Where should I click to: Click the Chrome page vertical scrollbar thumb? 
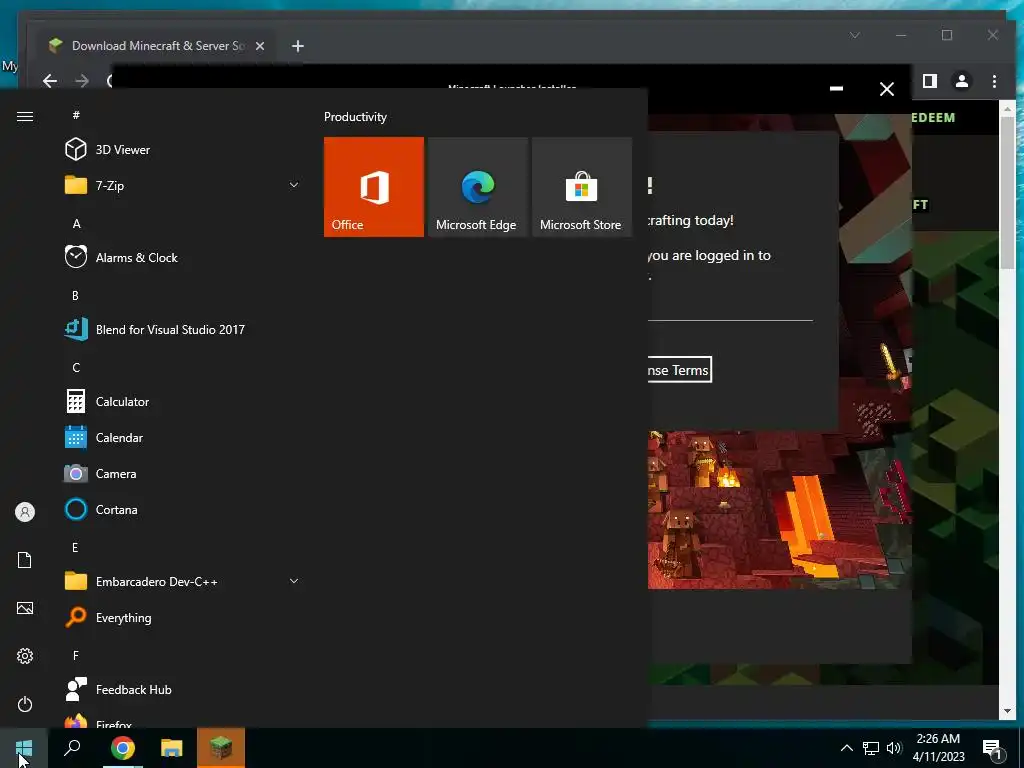(1007, 193)
